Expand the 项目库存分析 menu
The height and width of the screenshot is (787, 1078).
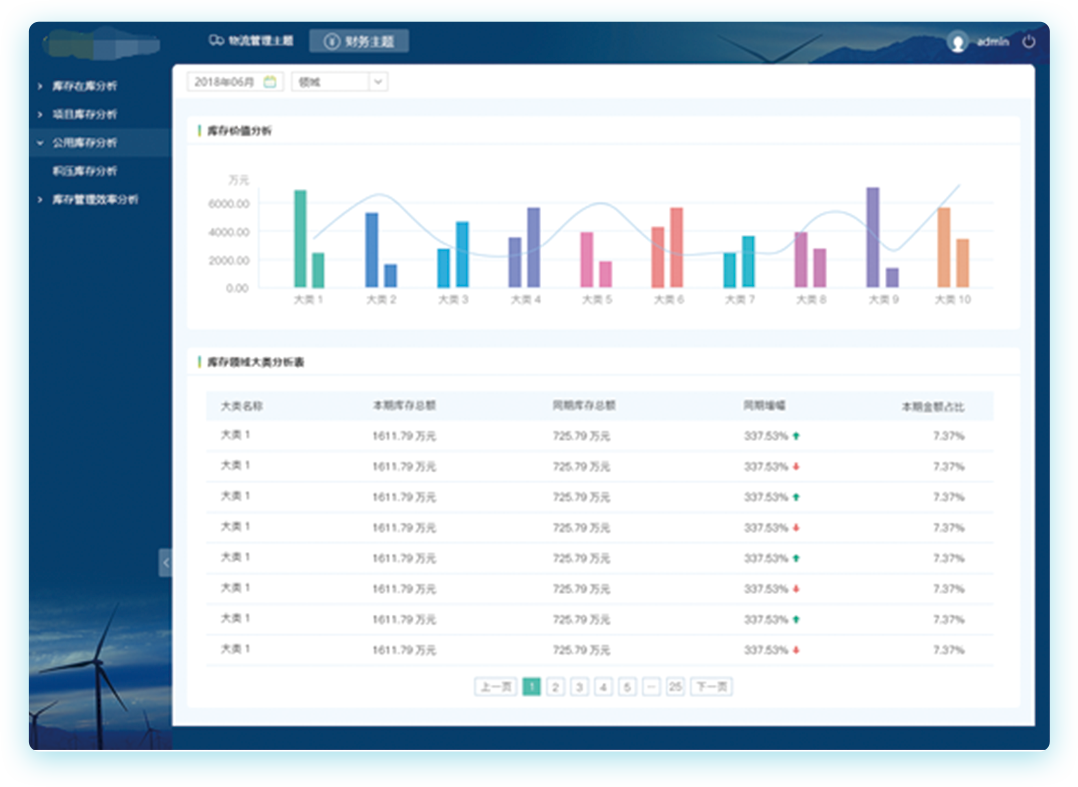(84, 114)
